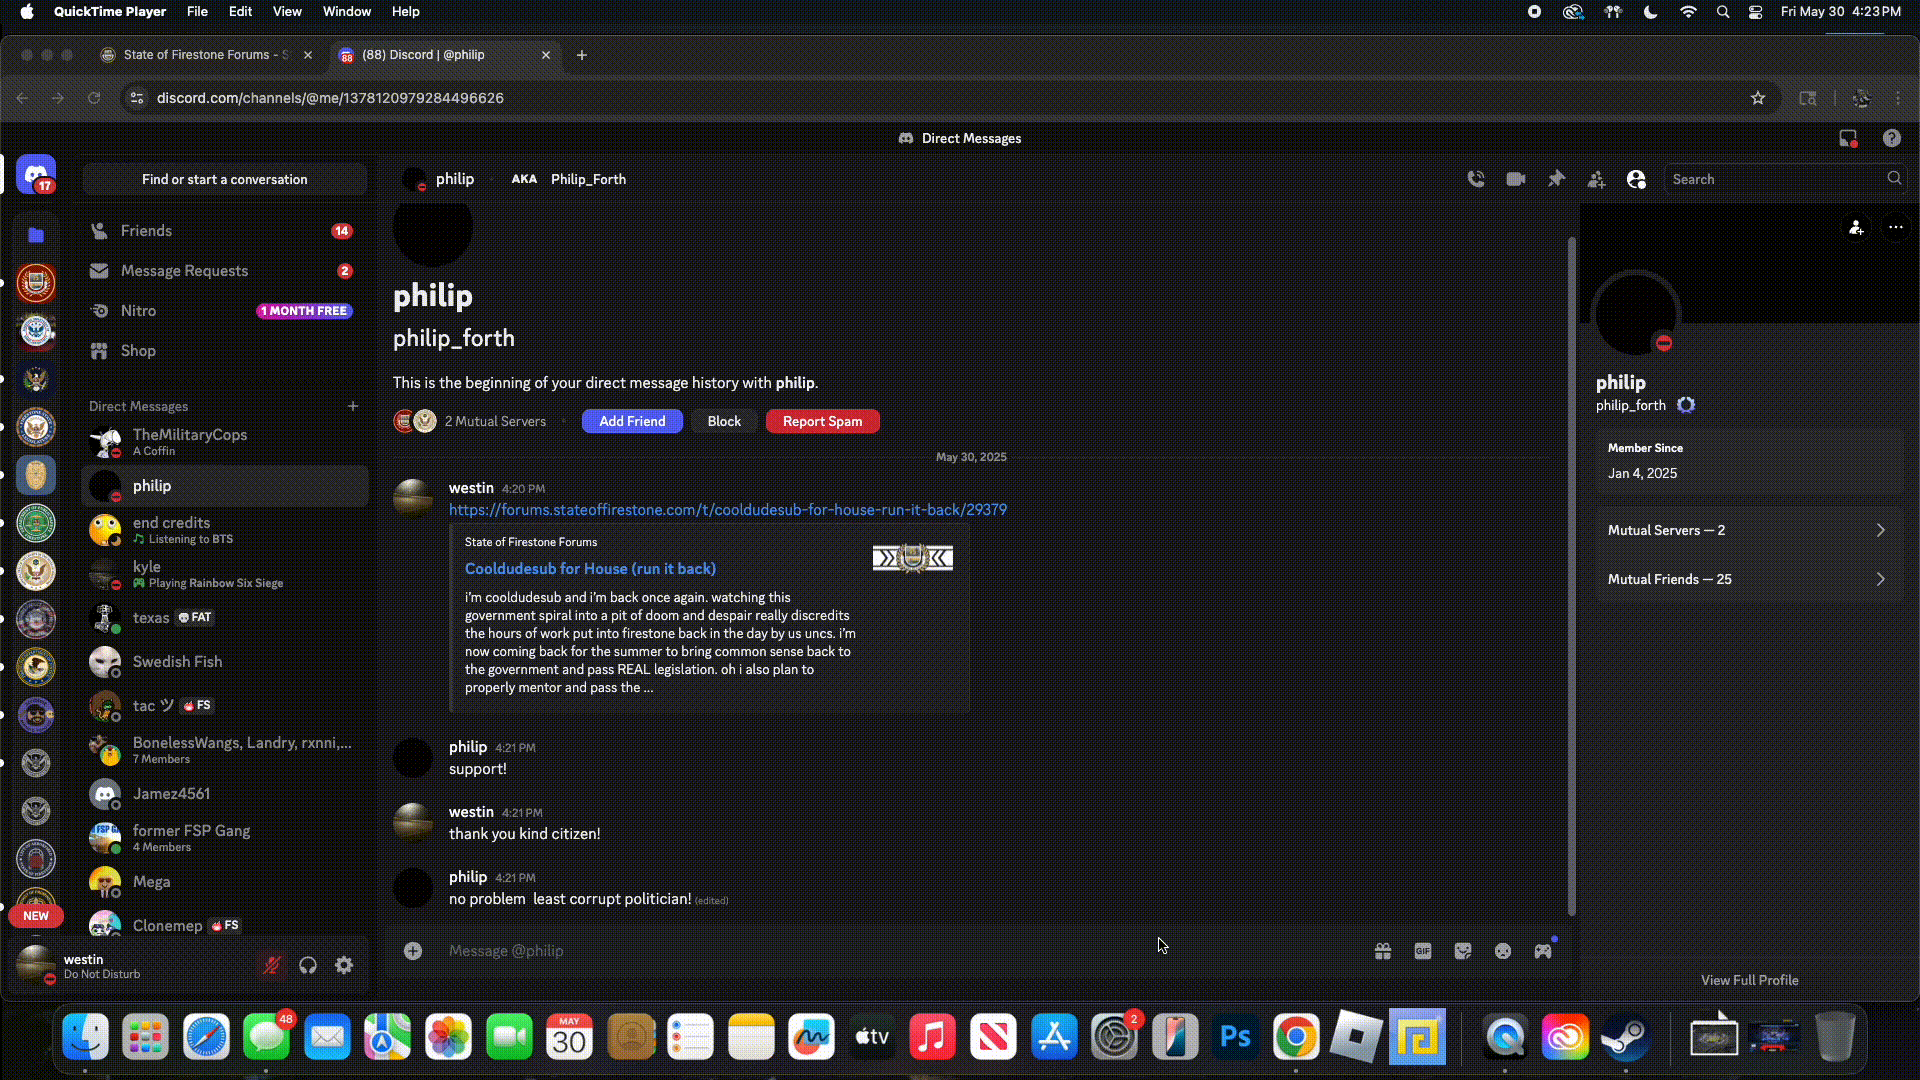Start a video call icon

click(1516, 179)
